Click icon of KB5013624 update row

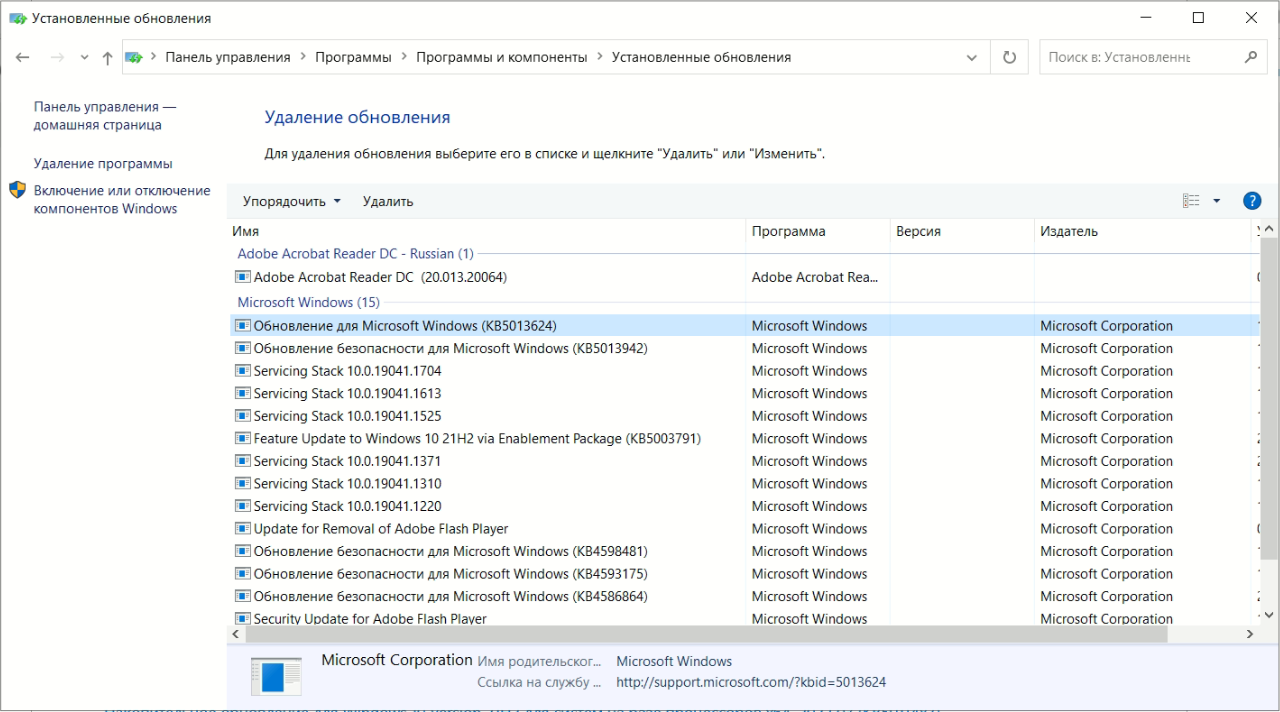(x=242, y=326)
